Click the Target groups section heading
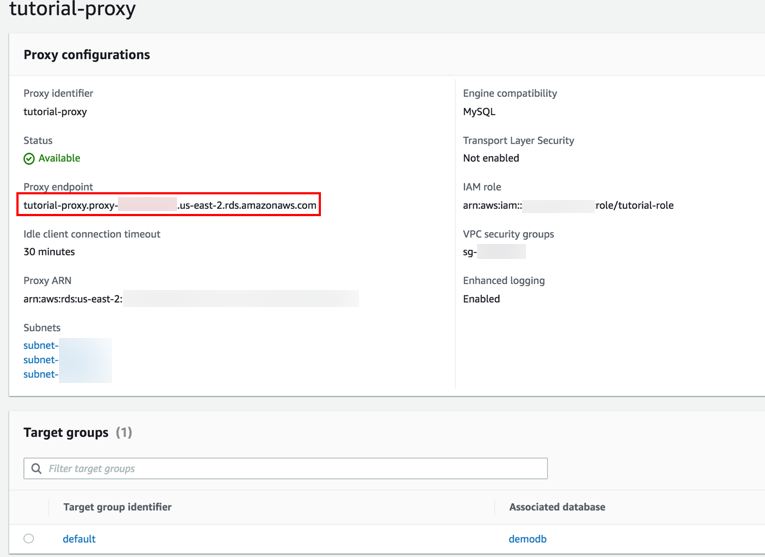The width and height of the screenshot is (765, 557). (x=66, y=433)
